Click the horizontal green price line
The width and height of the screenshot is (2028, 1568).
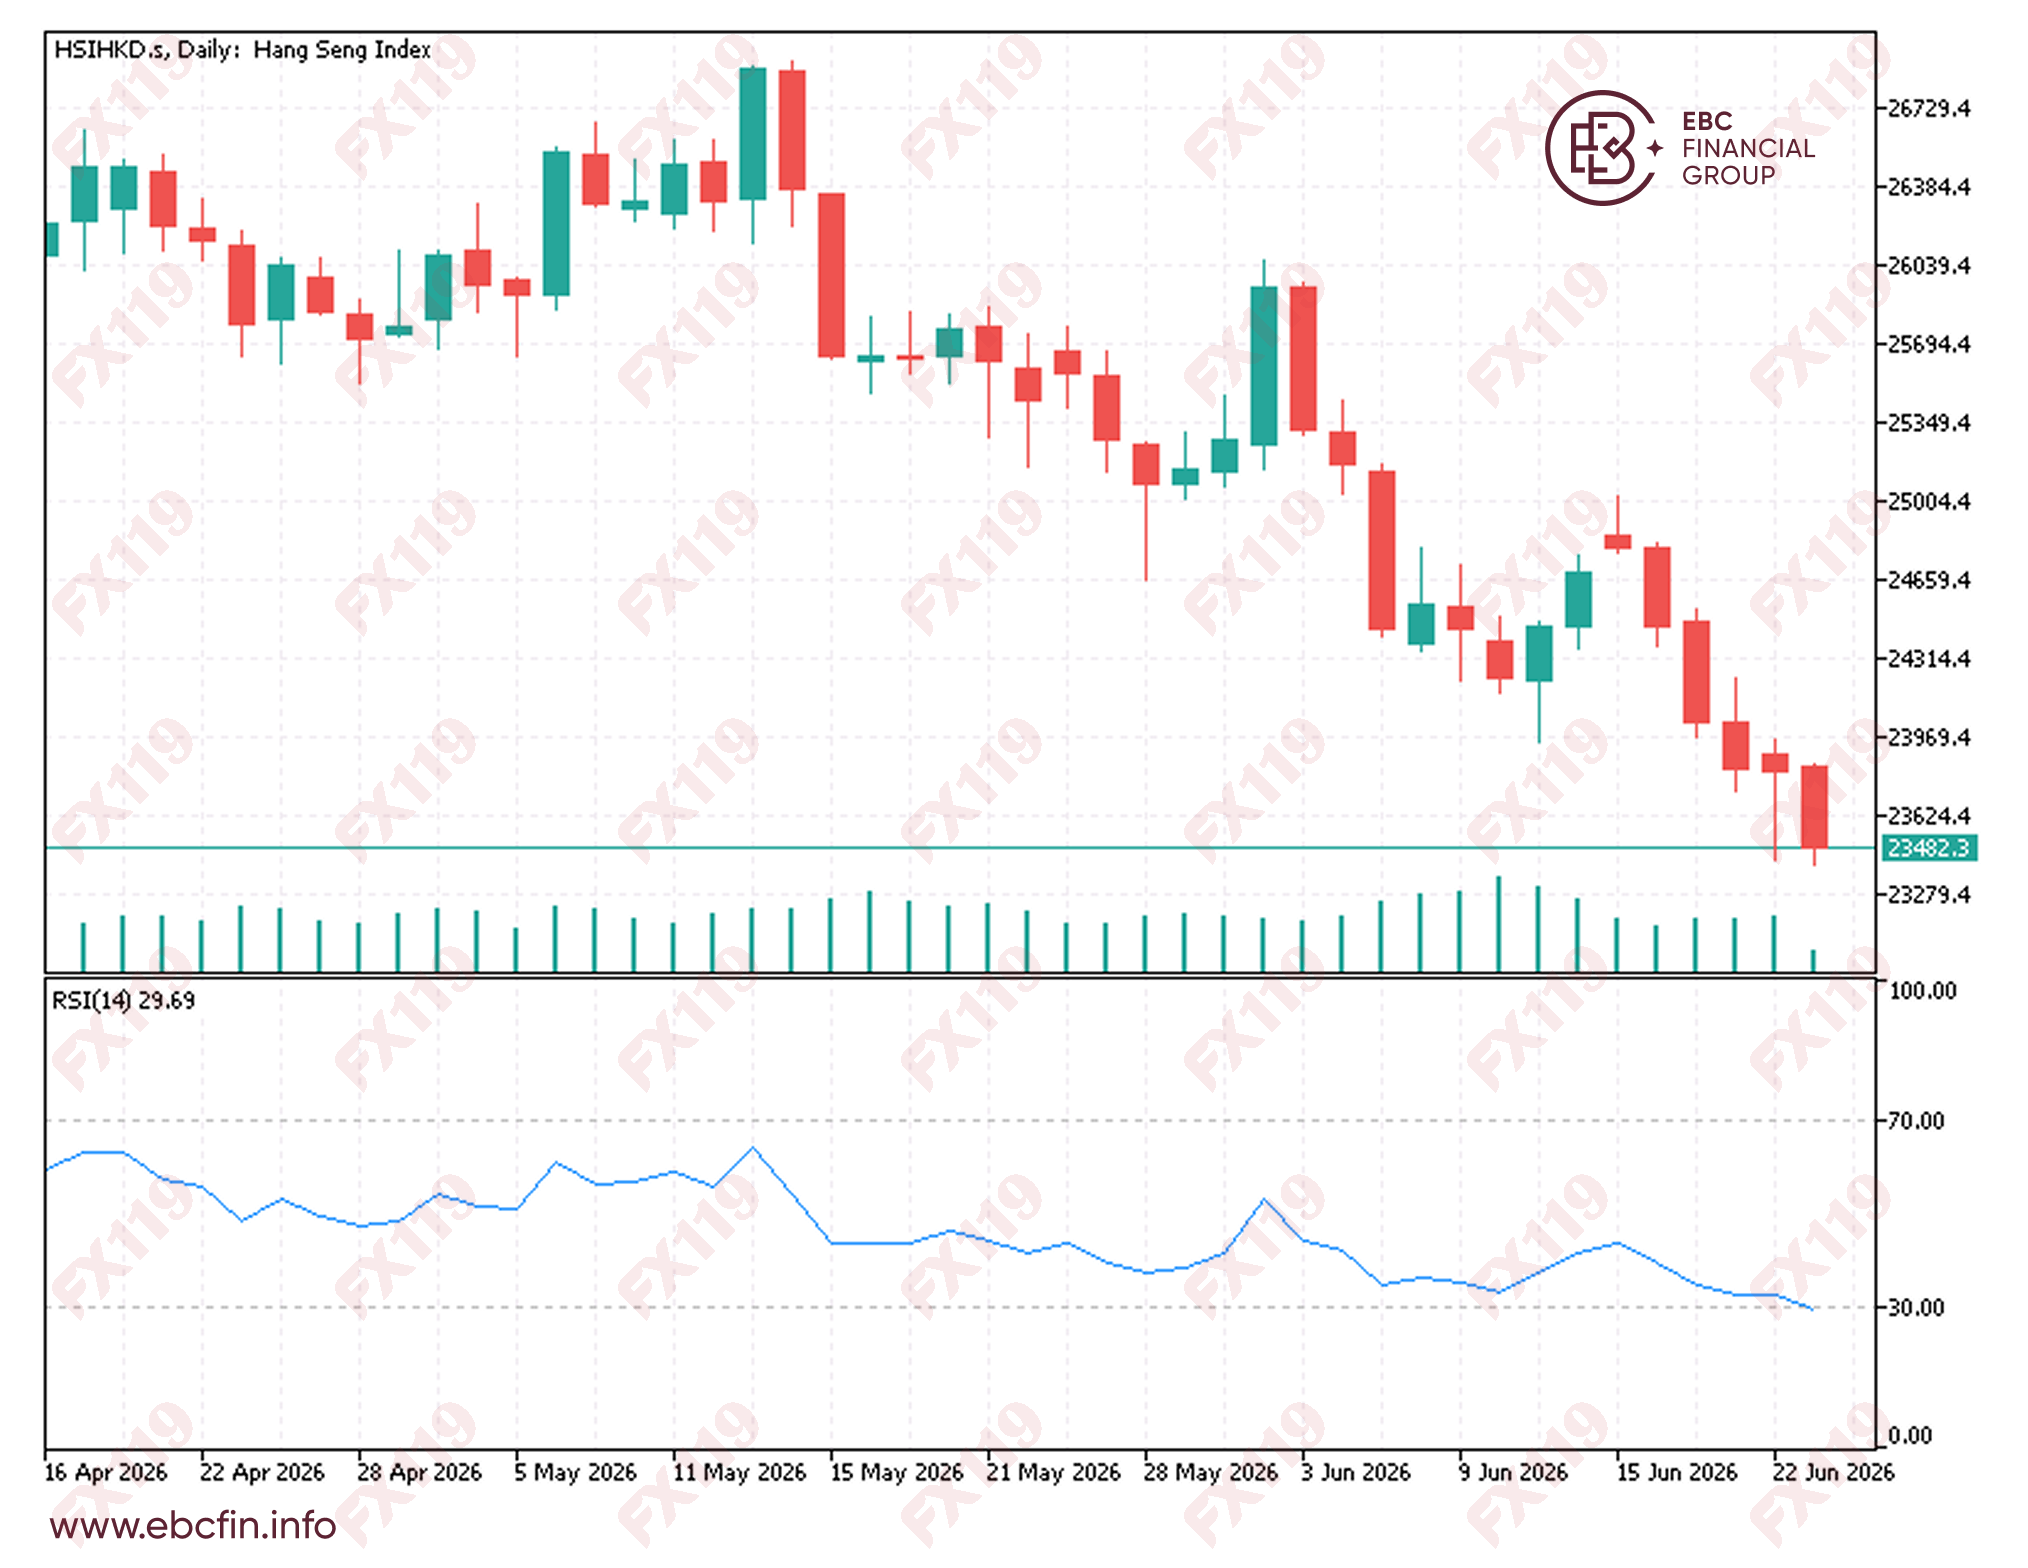tap(960, 848)
